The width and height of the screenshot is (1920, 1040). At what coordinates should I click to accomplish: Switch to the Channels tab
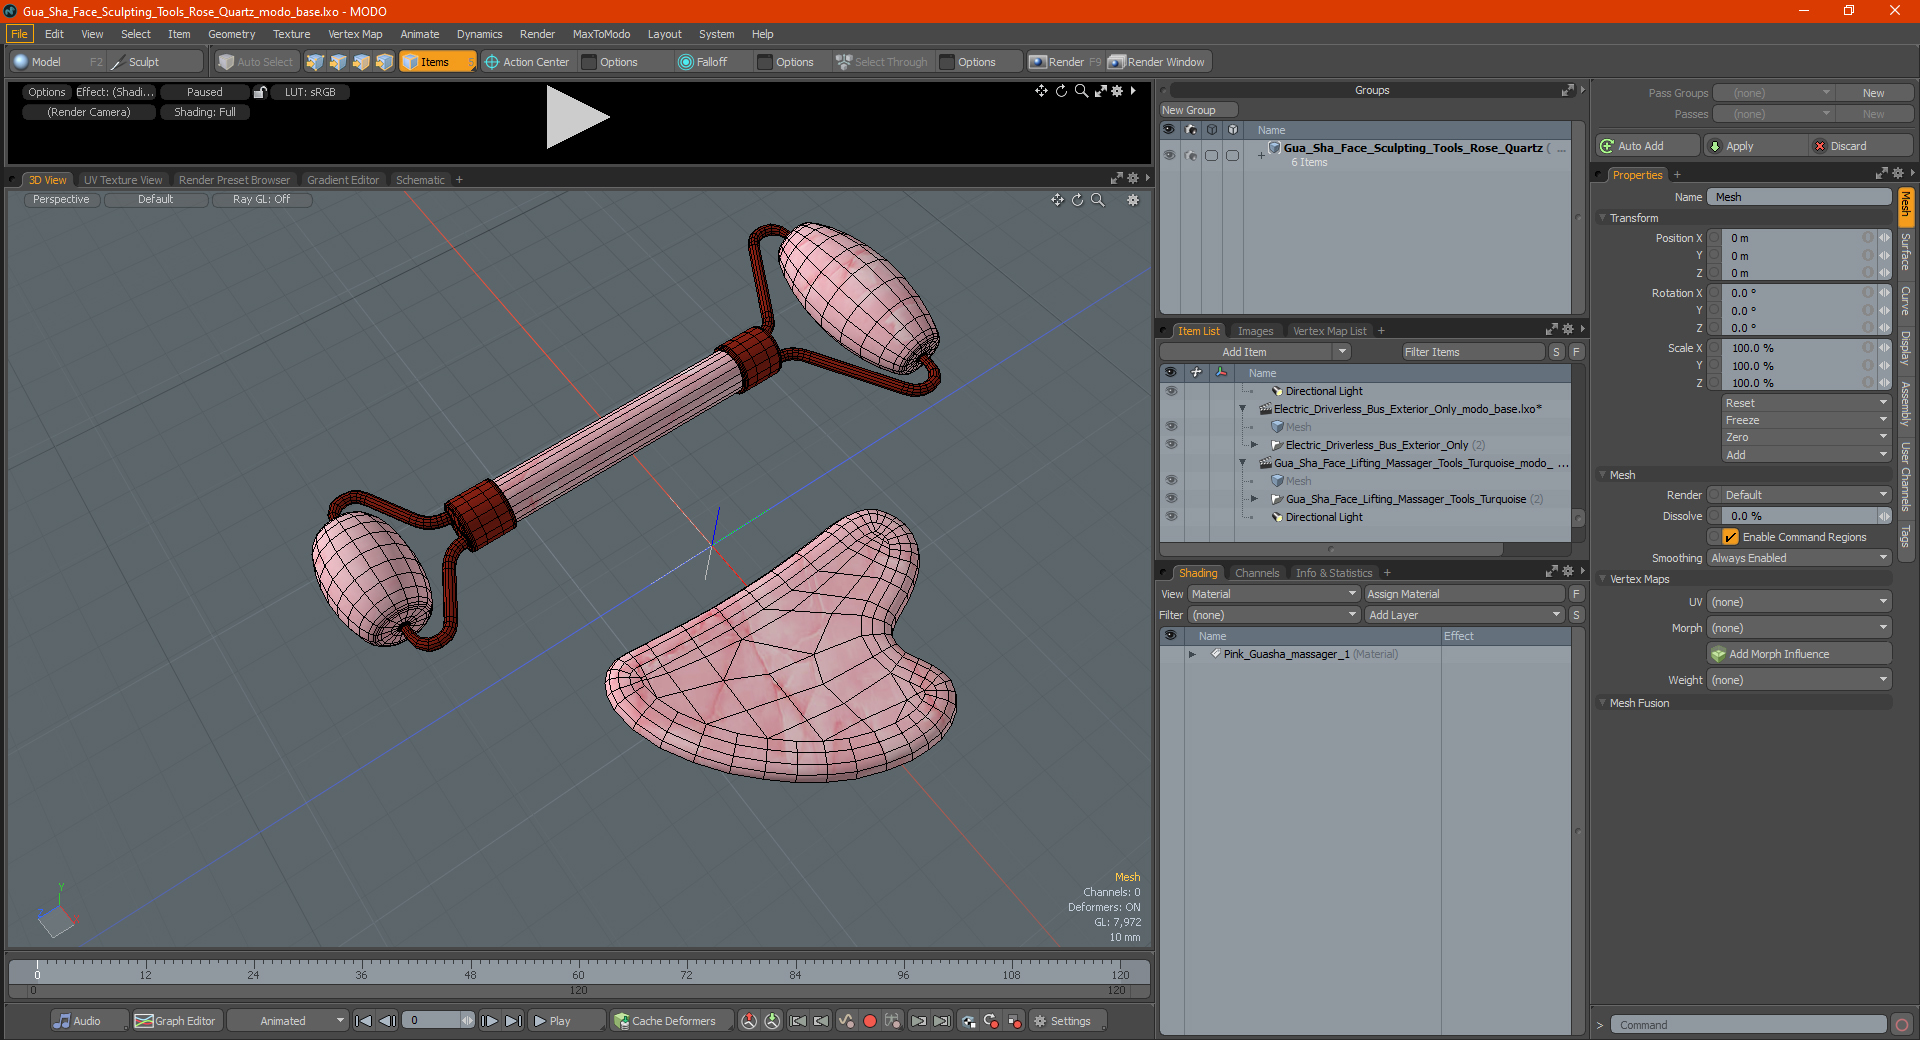coord(1256,573)
